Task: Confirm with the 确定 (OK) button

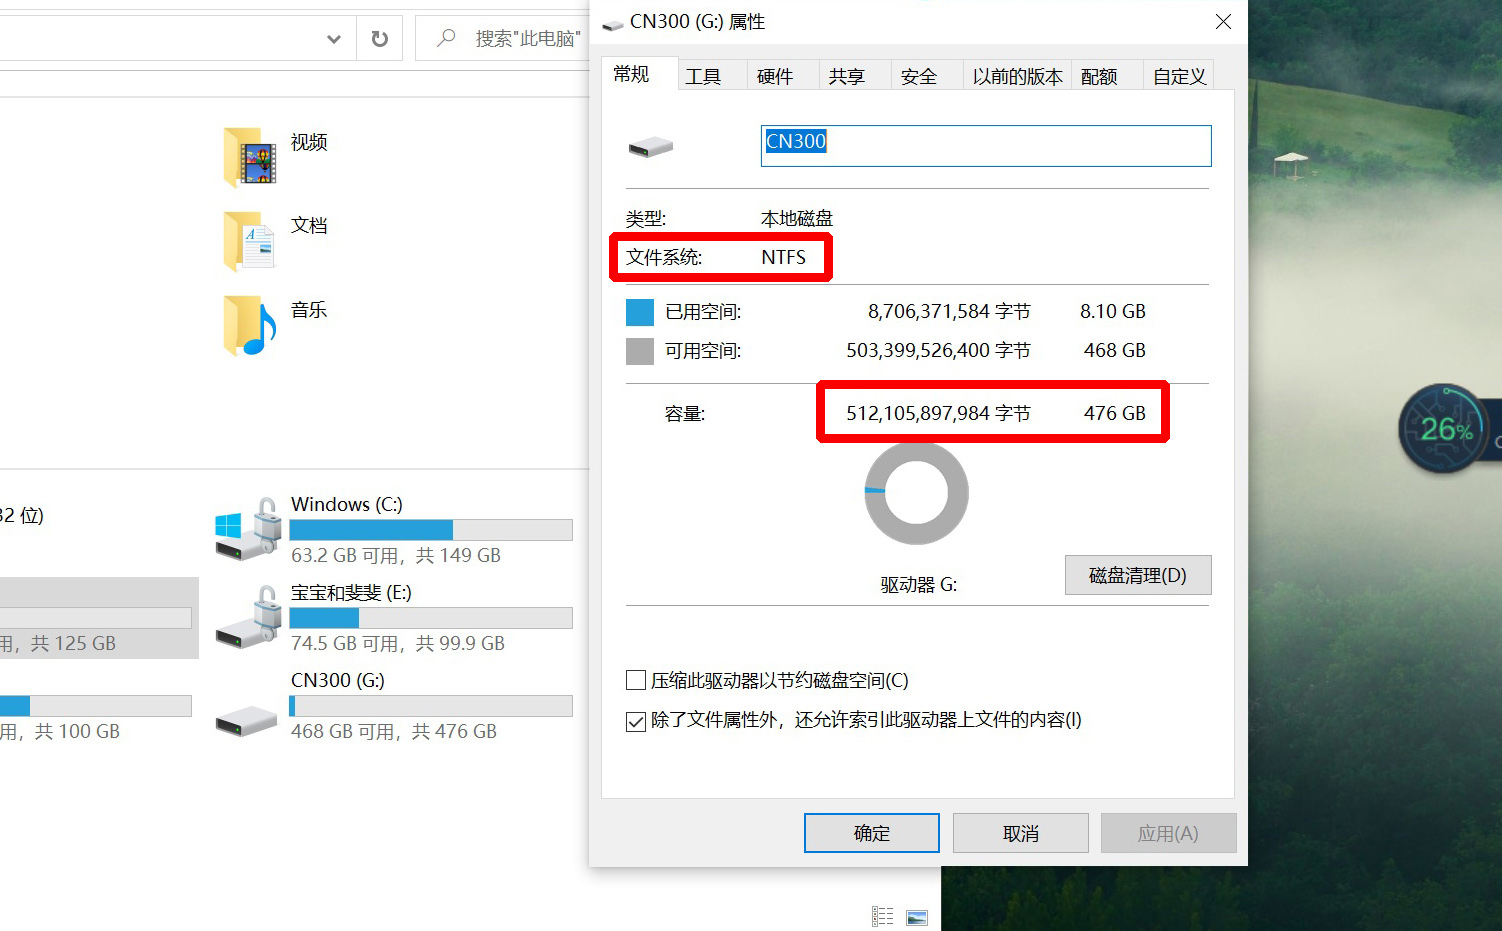Action: tap(872, 833)
